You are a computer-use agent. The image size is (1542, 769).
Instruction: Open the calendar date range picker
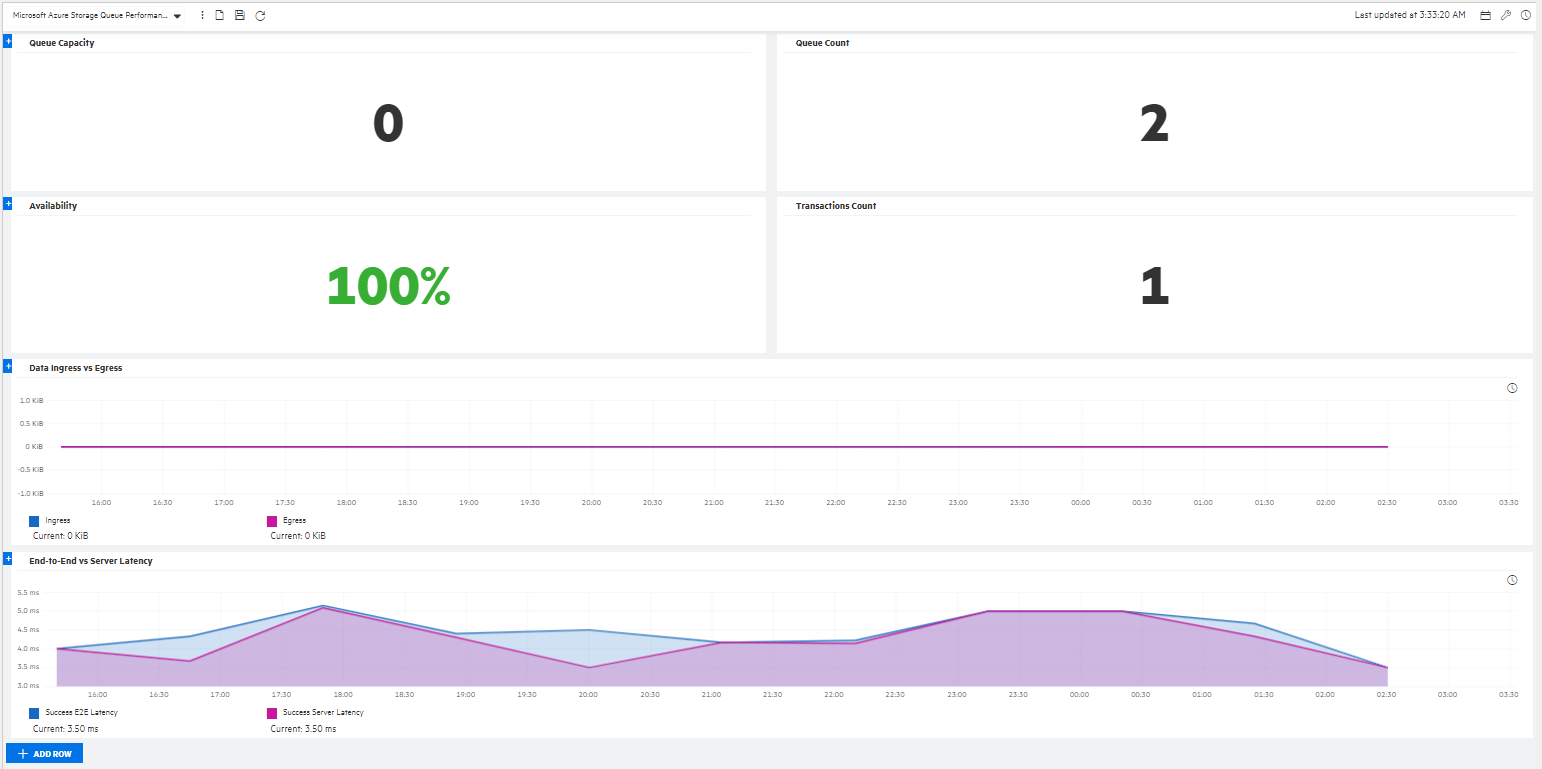[1485, 16]
